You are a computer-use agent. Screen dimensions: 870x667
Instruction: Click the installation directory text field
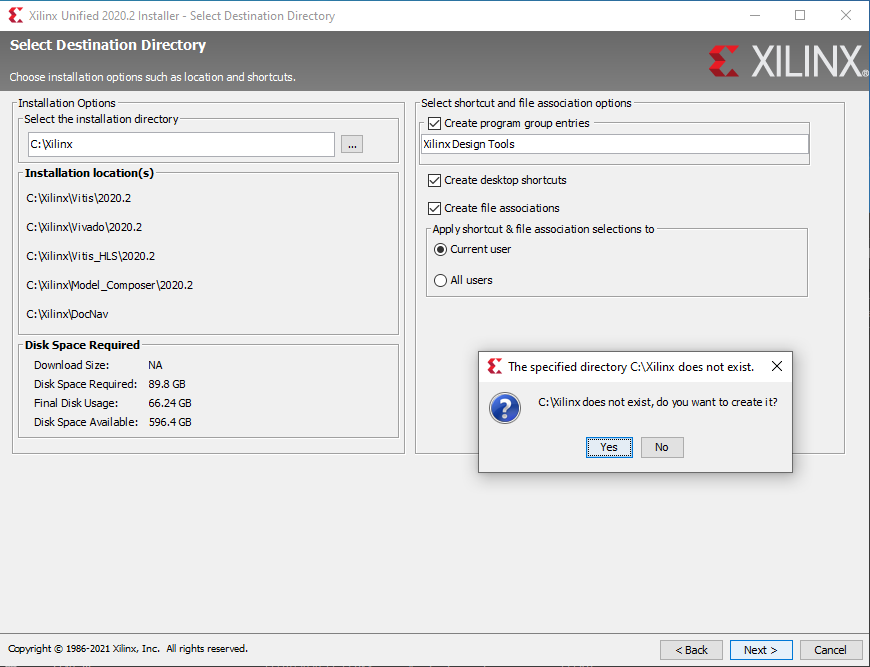click(180, 144)
